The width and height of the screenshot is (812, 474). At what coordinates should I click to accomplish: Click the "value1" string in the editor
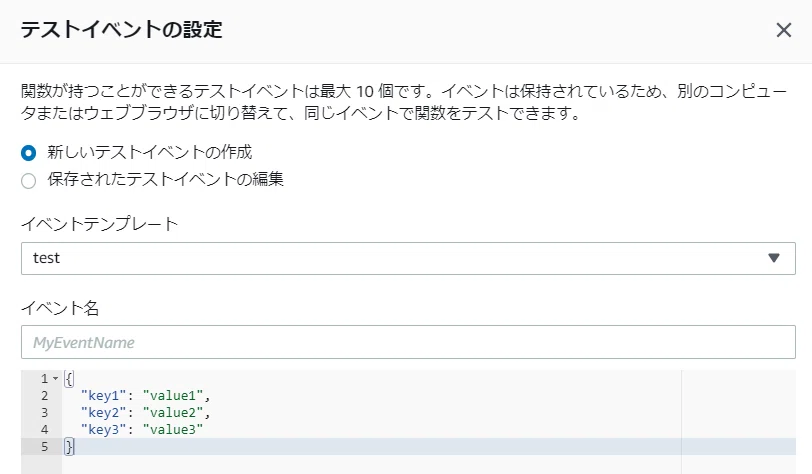tap(173, 395)
